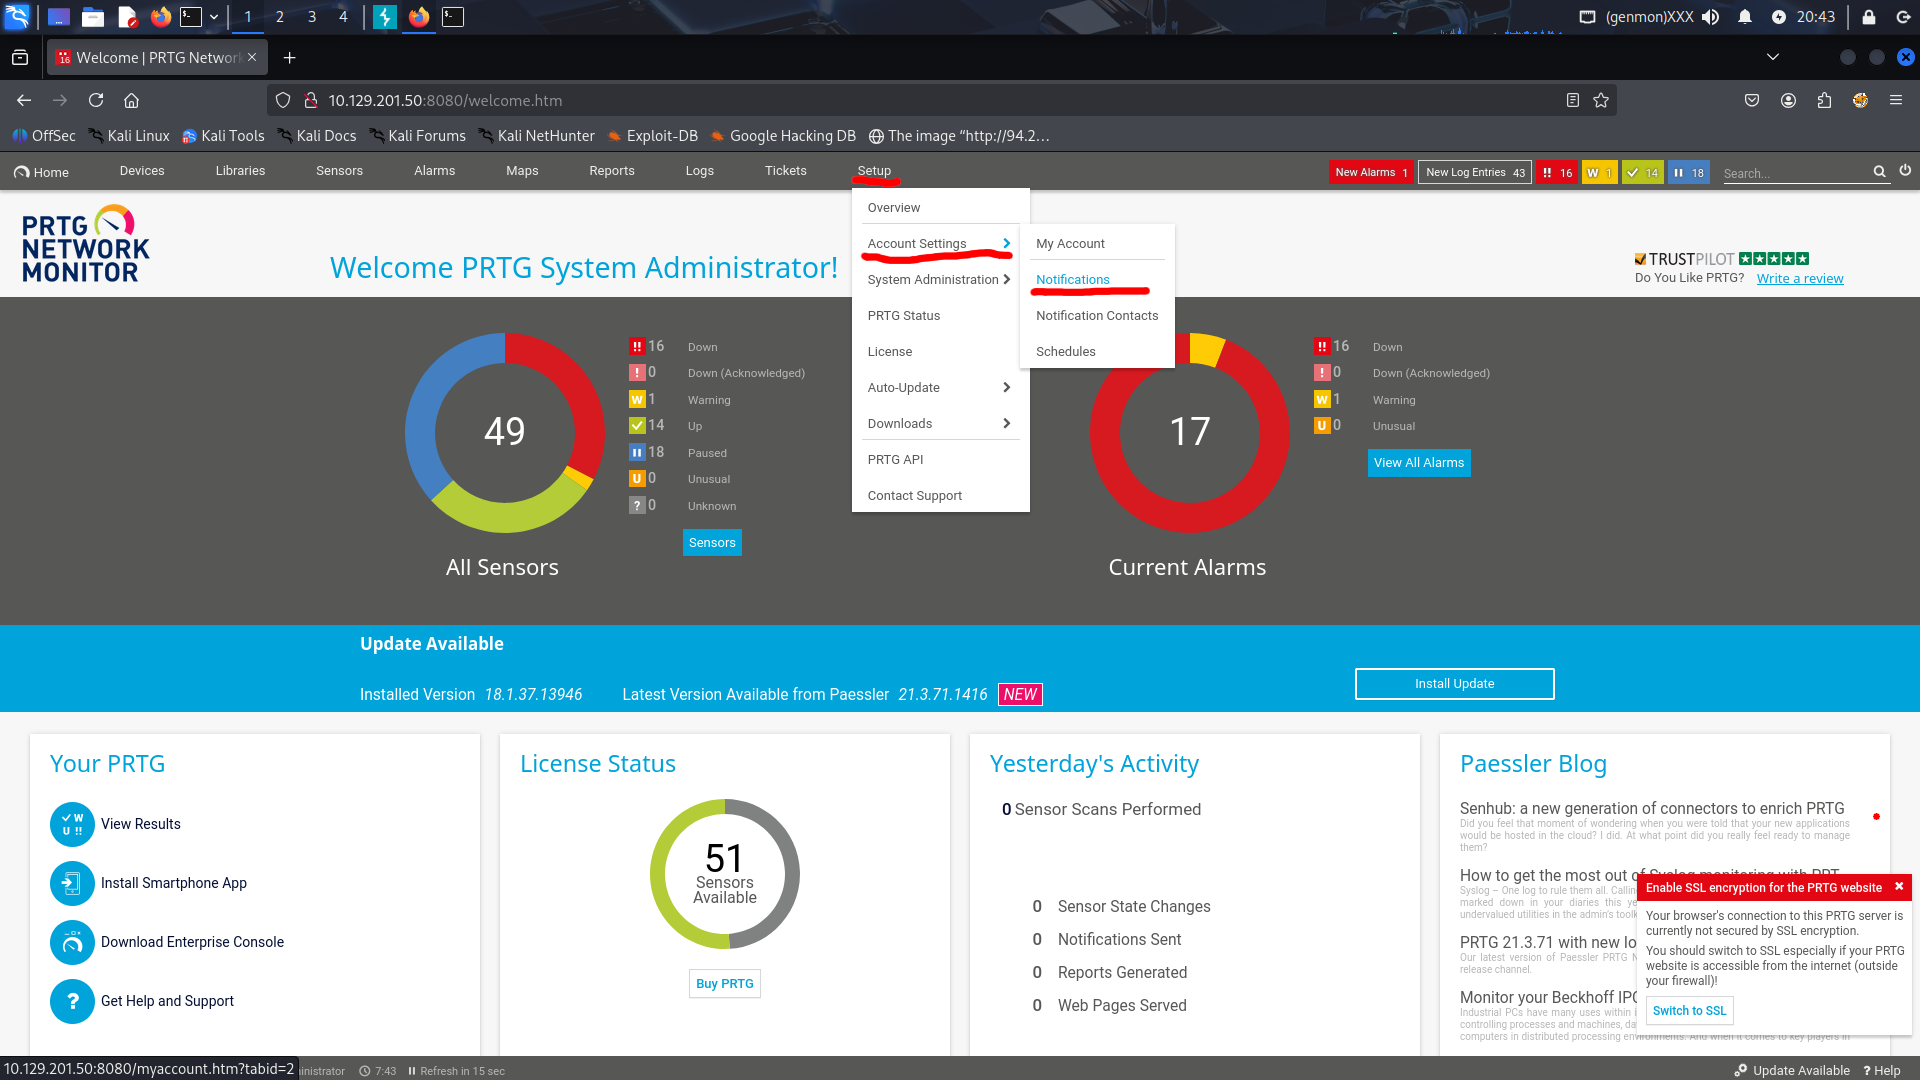The height and width of the screenshot is (1080, 1920).
Task: Click the Install Update button
Action: 1454,684
